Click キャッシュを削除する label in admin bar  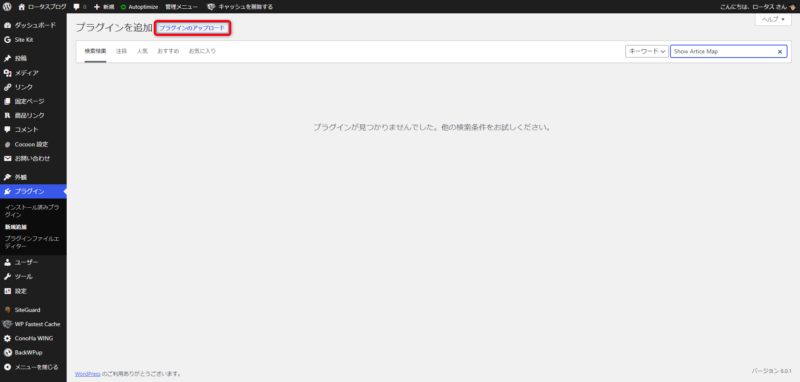[245, 7]
